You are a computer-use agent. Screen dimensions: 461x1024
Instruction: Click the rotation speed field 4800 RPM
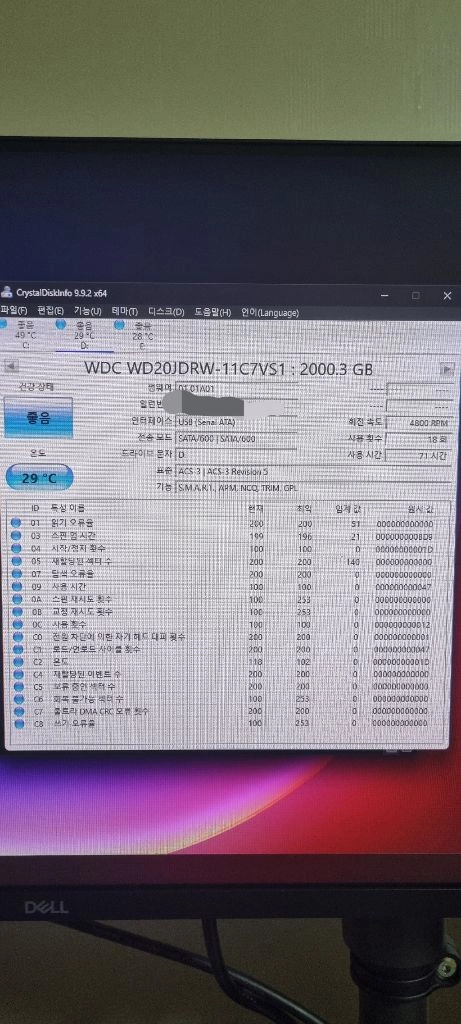[x=419, y=422]
